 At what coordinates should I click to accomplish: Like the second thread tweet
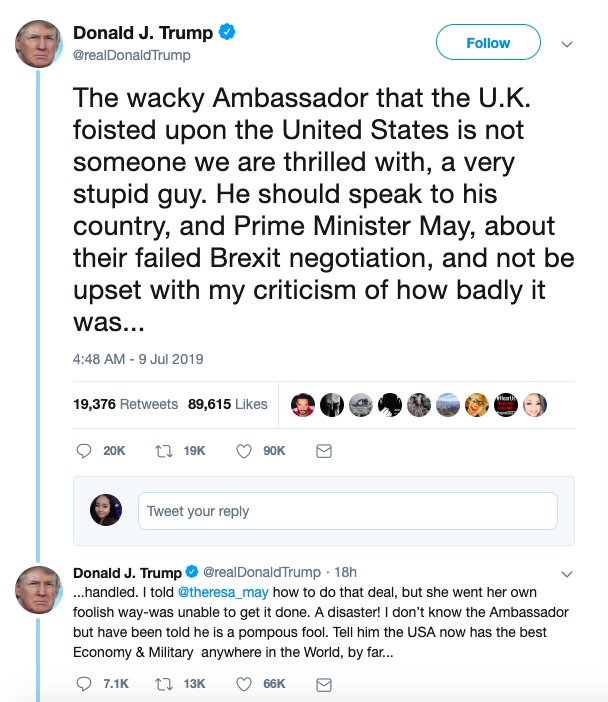[x=243, y=683]
